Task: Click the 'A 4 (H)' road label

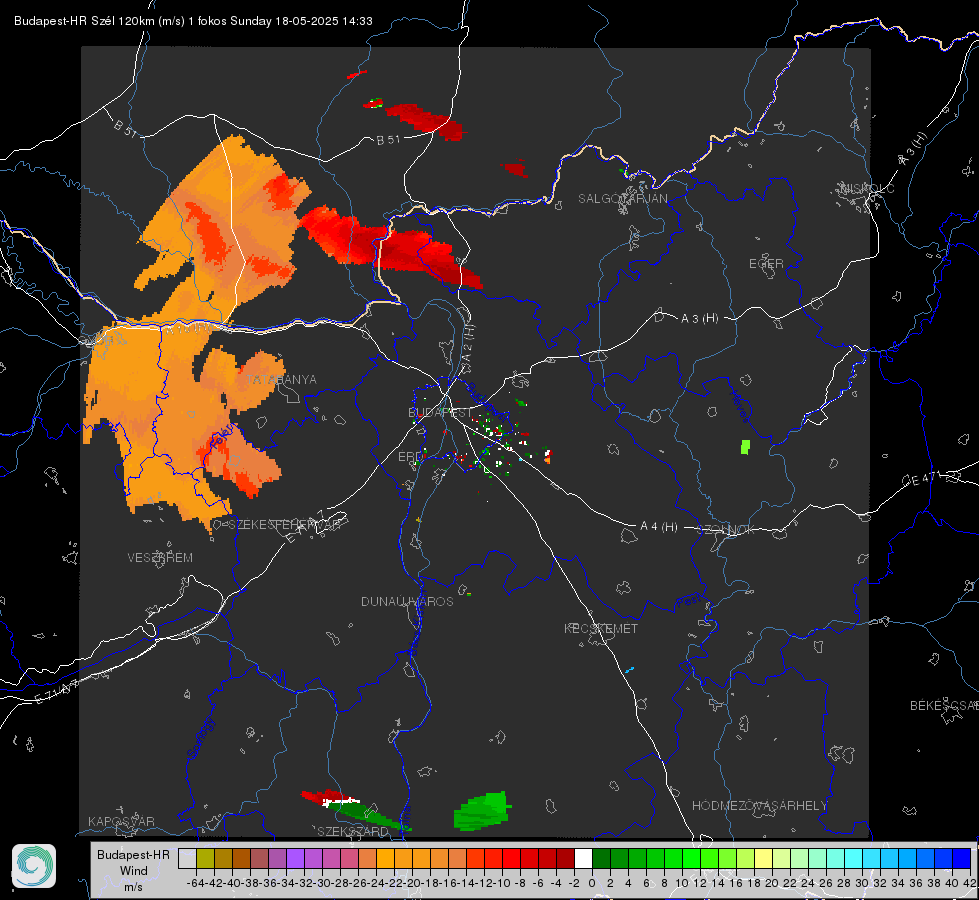Action: [659, 527]
